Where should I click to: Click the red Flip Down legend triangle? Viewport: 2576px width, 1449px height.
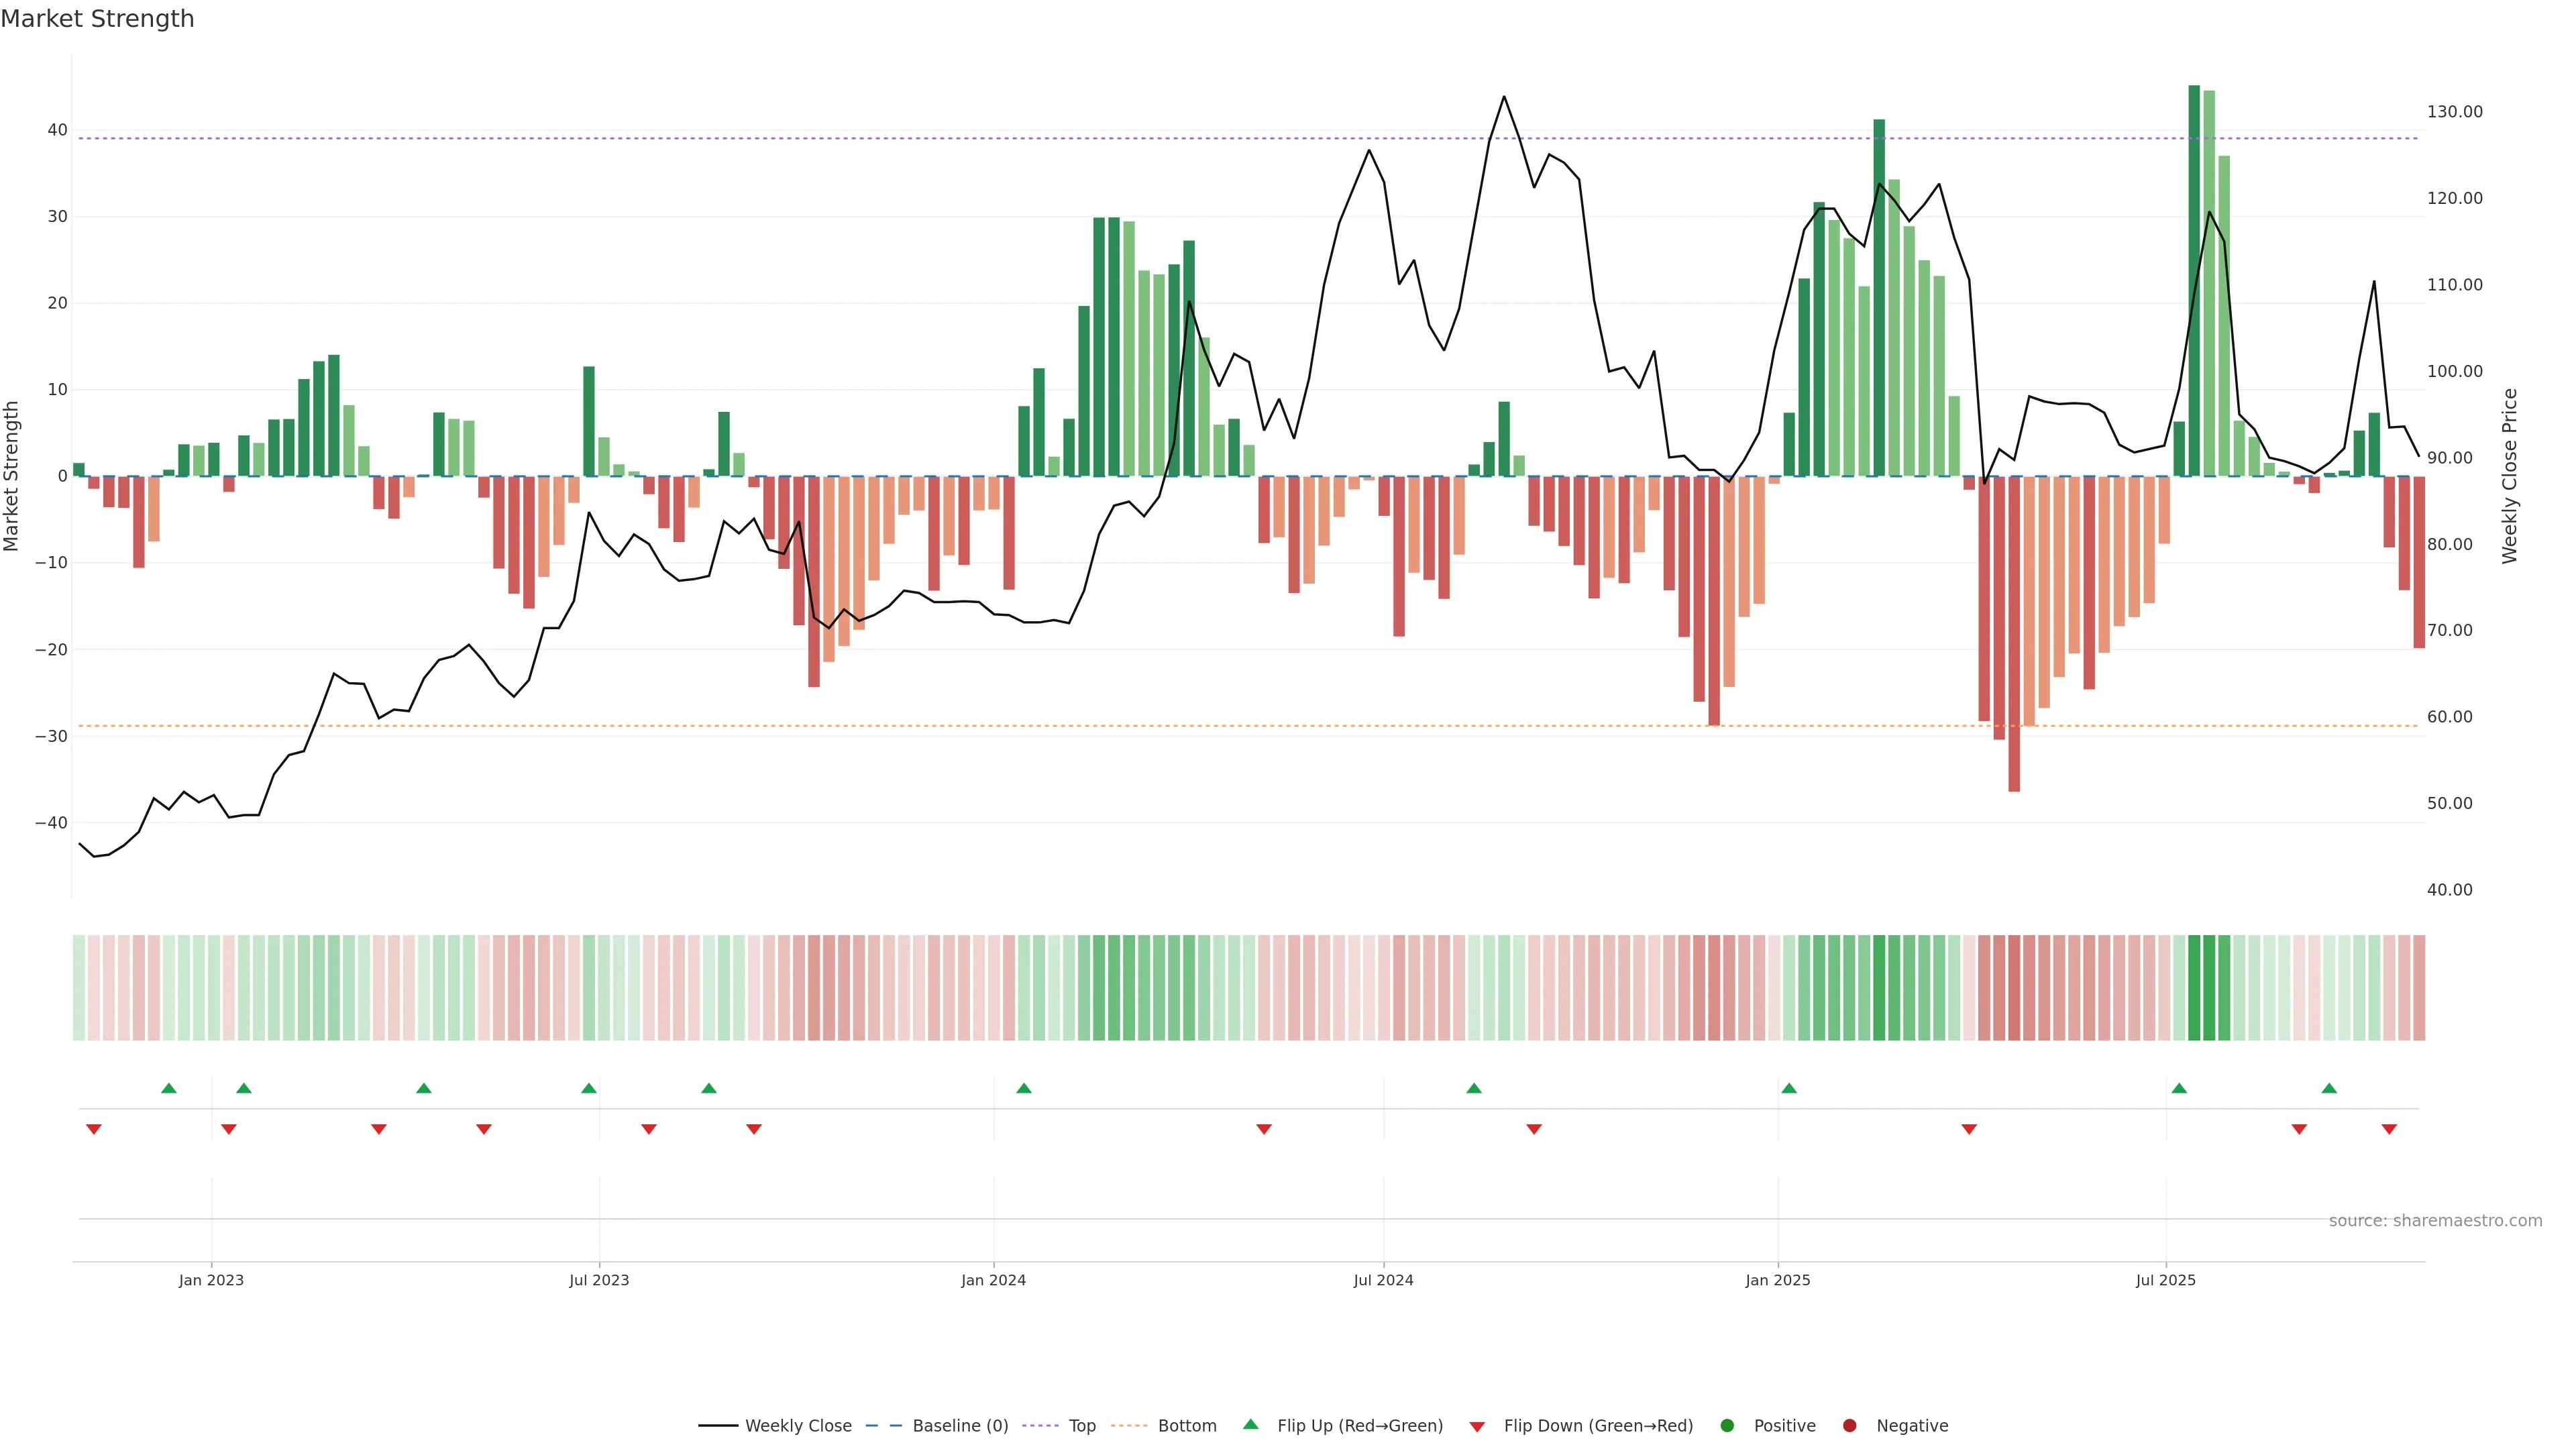[x=1477, y=1427]
